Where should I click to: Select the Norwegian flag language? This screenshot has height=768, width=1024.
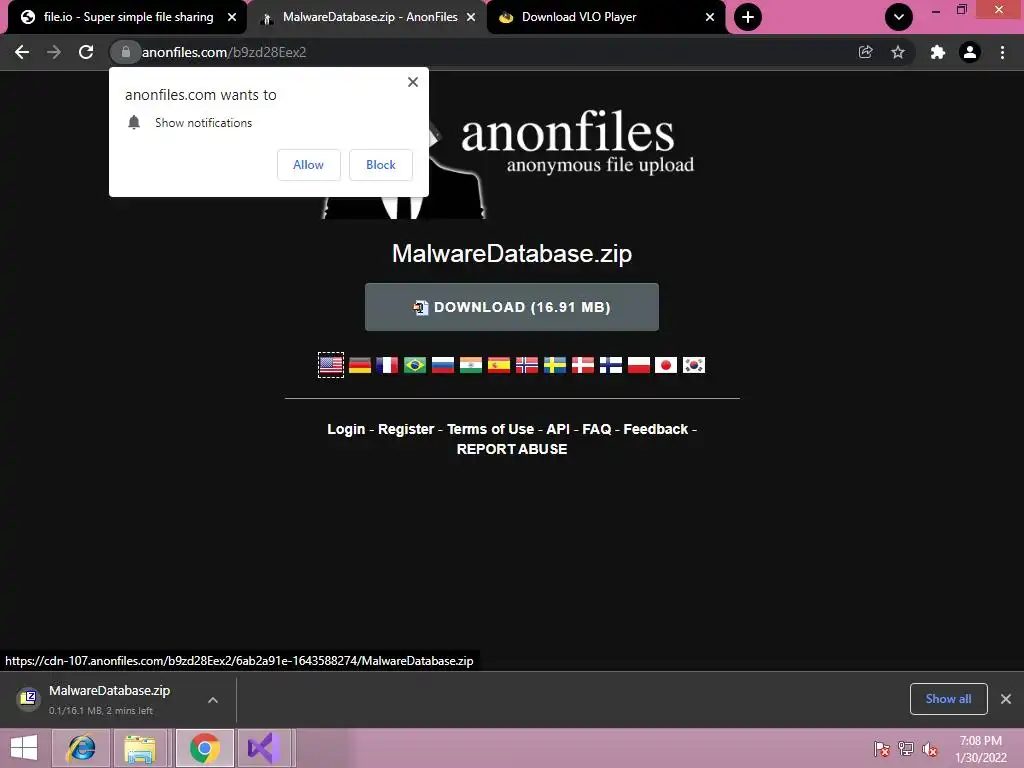tap(527, 364)
